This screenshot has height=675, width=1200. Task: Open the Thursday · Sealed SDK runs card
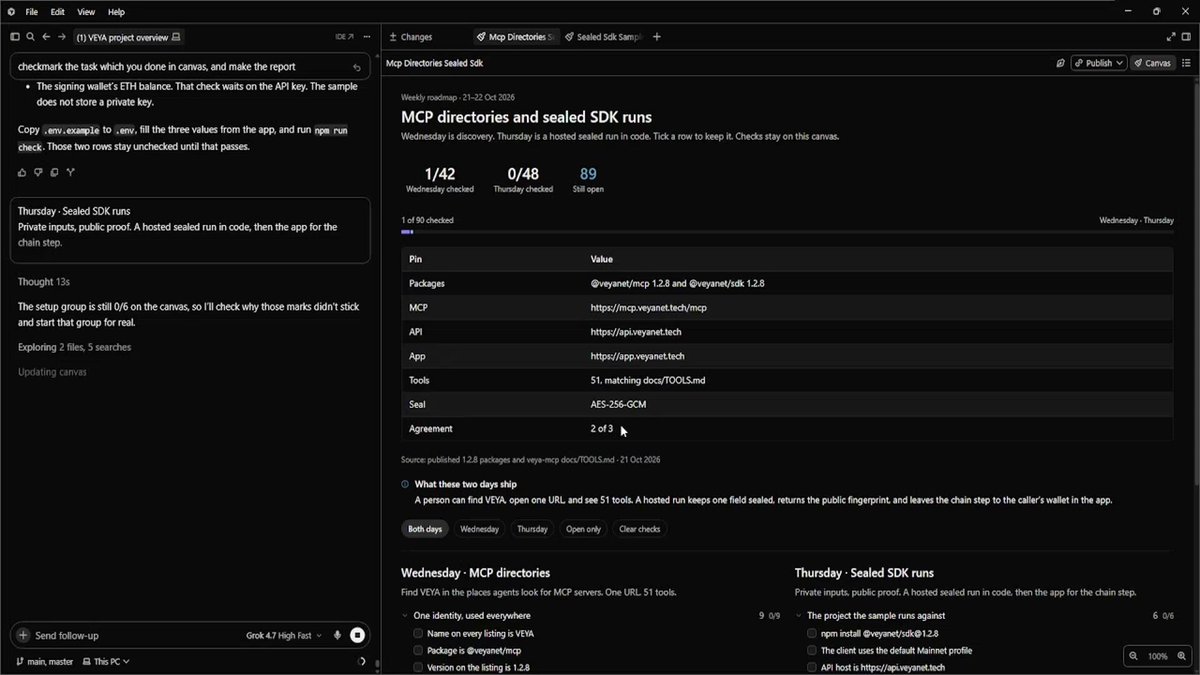point(190,230)
